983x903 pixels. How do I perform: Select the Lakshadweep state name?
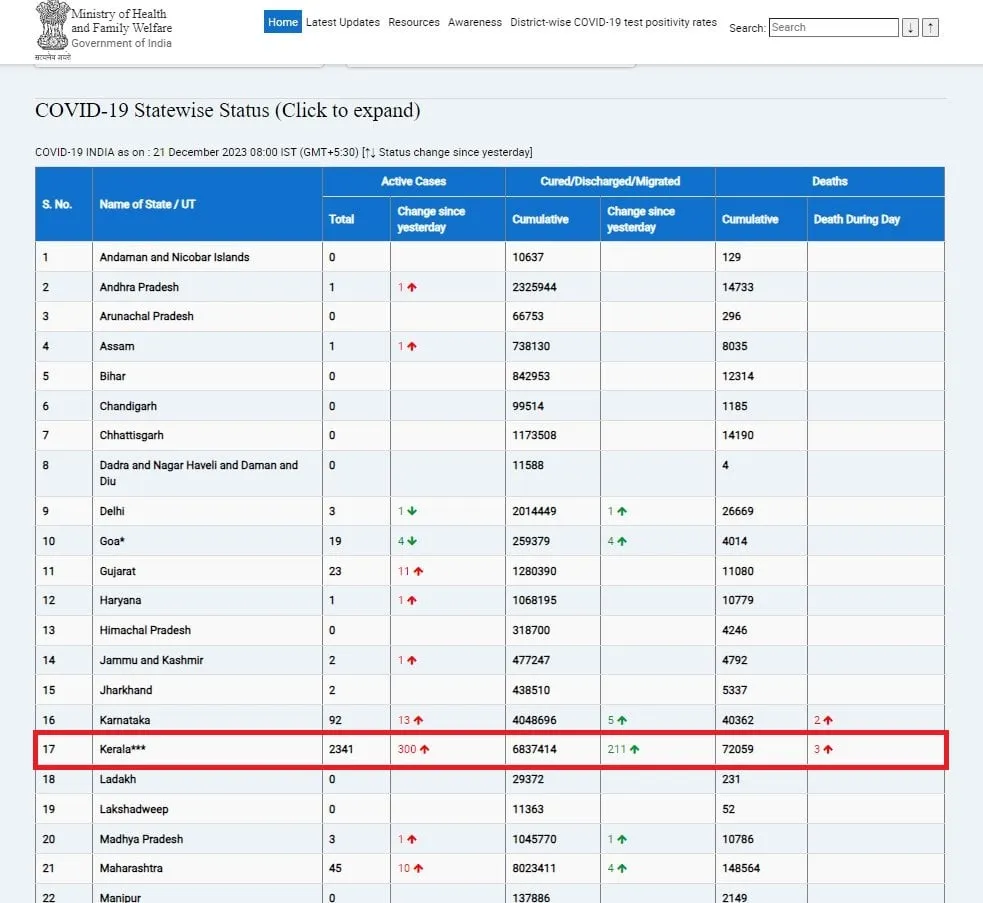134,810
